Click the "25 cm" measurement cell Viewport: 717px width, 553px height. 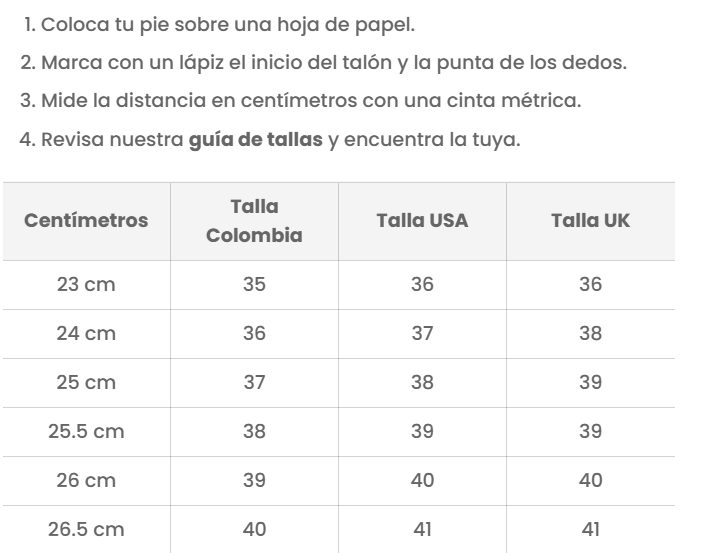pos(86,383)
